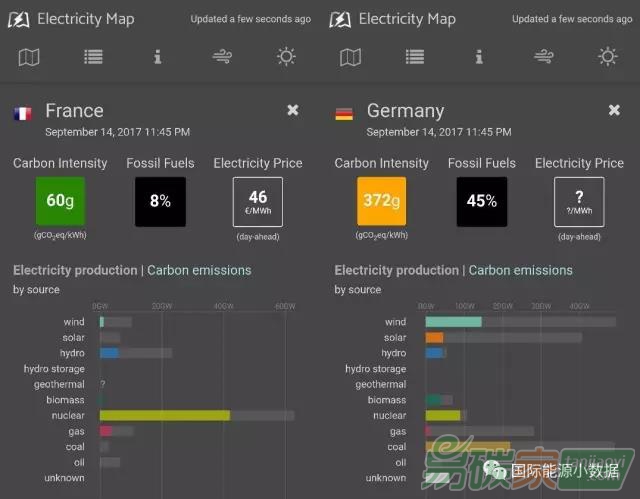Open map view in France panel
This screenshot has height=499, width=640.
click(x=29, y=57)
